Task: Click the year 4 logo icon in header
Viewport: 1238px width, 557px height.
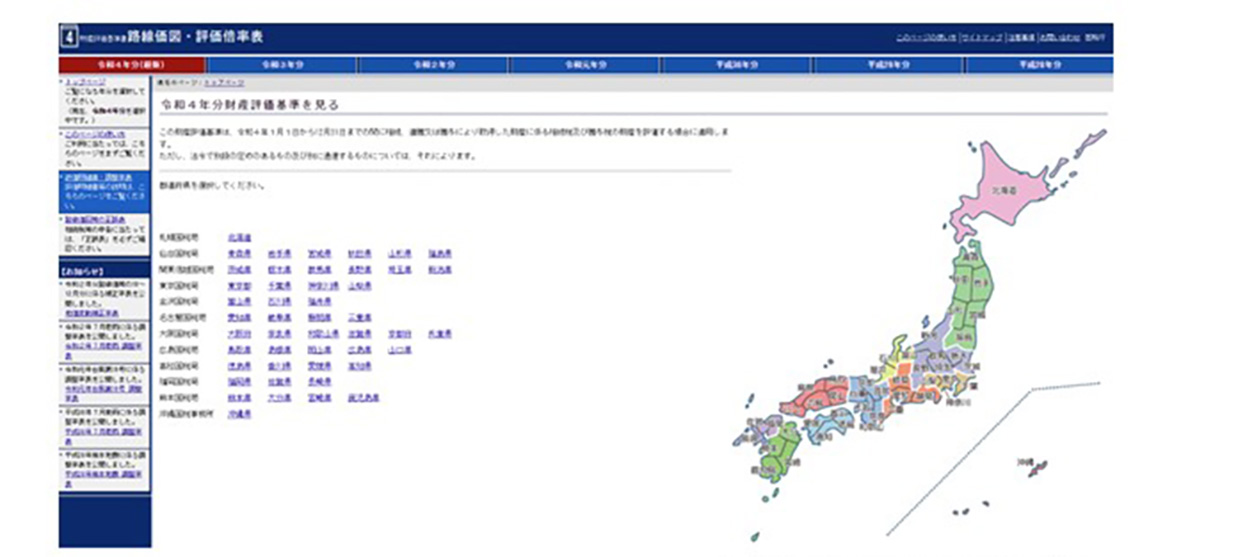Action: pos(68,38)
